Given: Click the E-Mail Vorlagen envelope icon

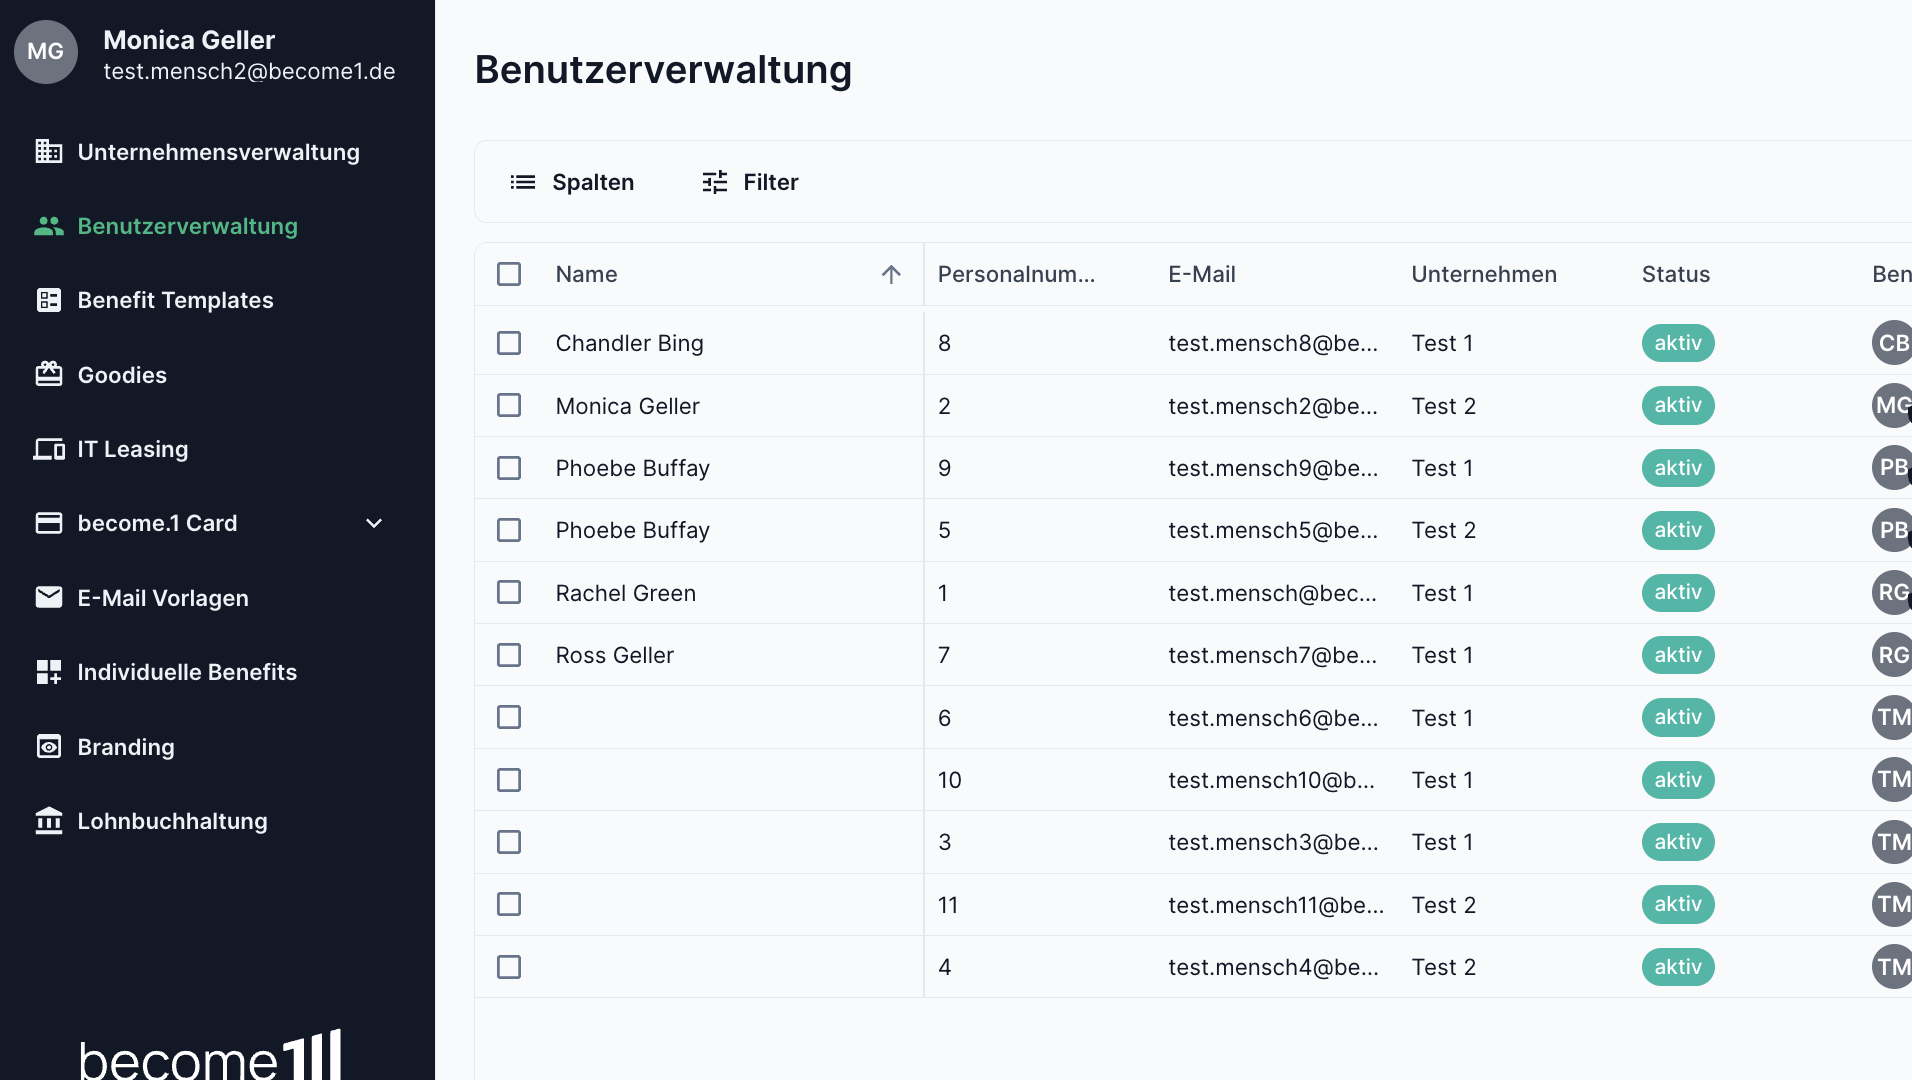Looking at the screenshot, I should pyautogui.click(x=48, y=597).
